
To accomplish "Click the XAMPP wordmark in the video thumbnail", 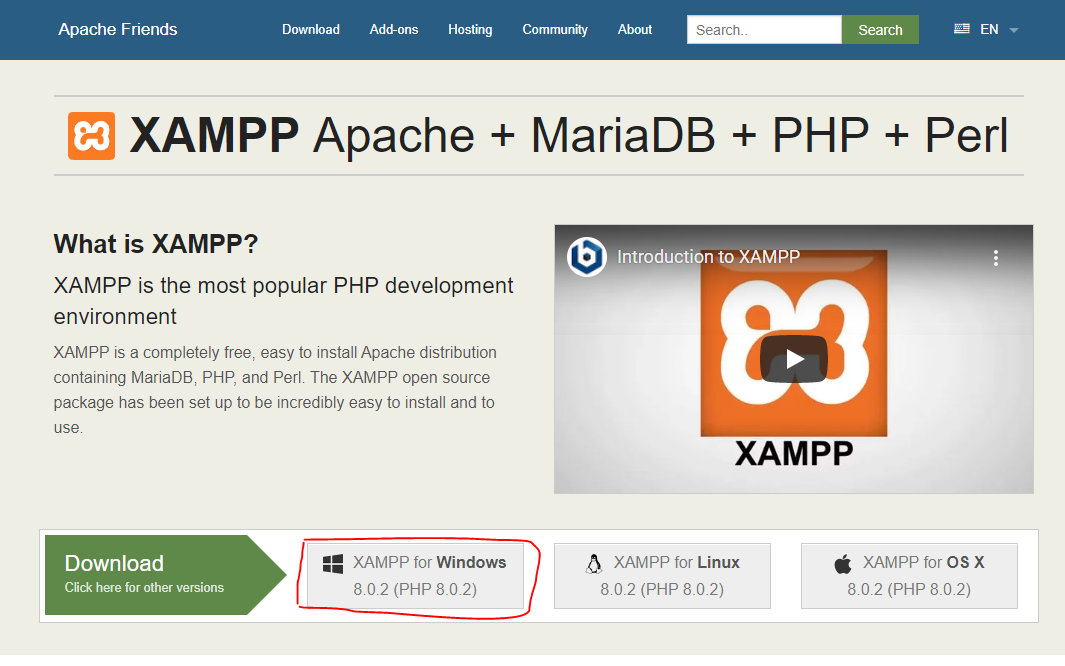I will pyautogui.click(x=793, y=454).
